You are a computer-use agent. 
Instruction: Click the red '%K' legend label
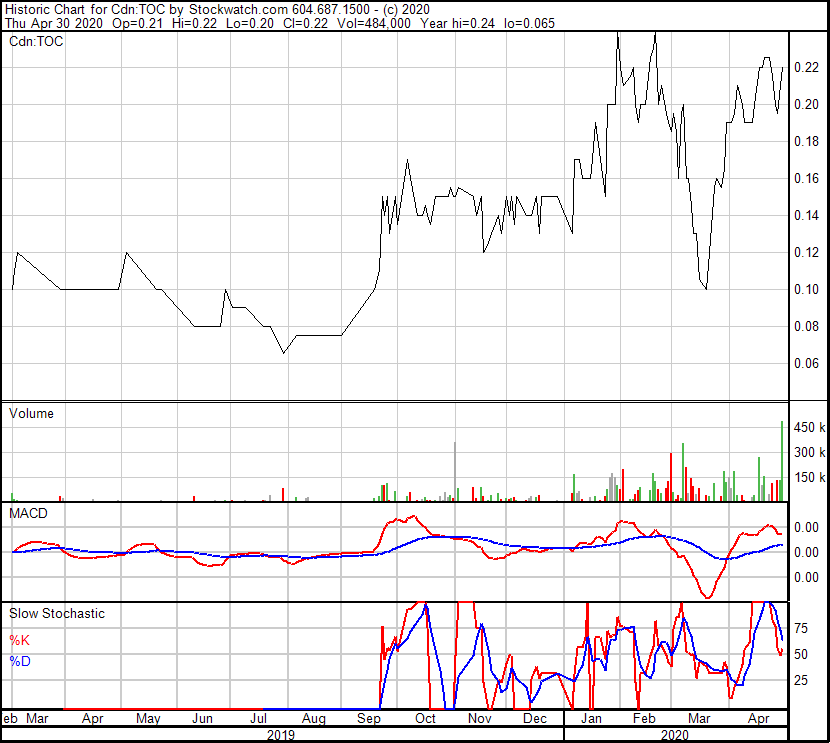click(19, 640)
